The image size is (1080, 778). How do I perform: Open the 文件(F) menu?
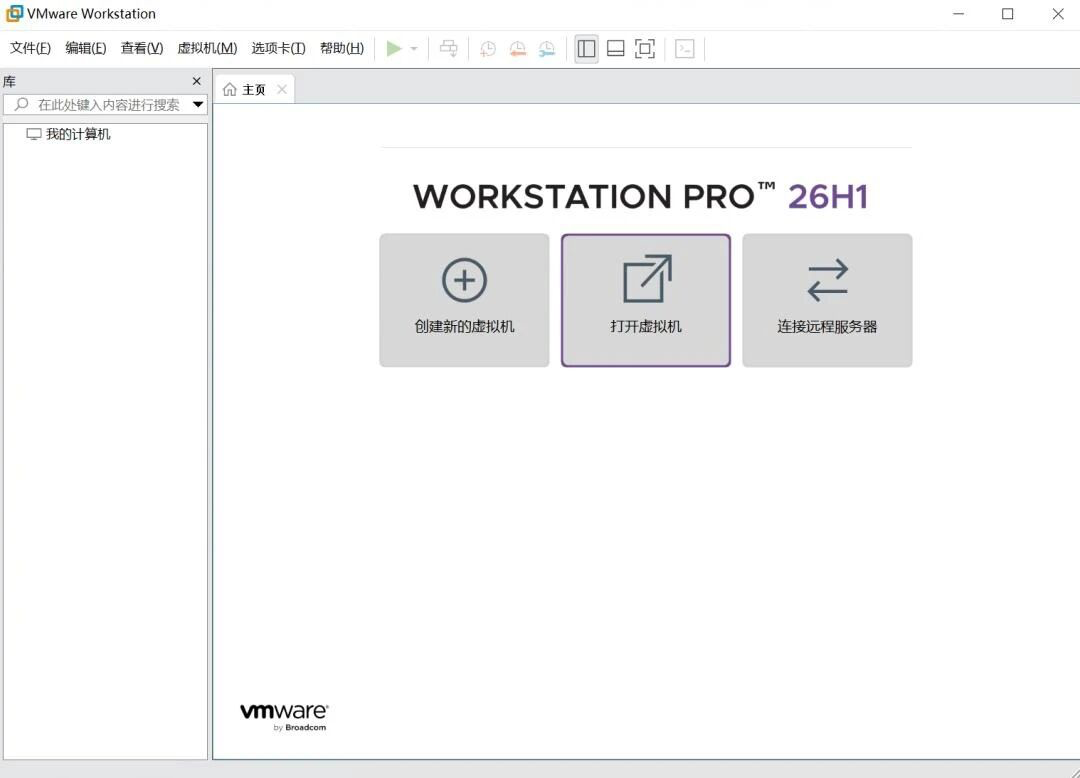(x=30, y=48)
